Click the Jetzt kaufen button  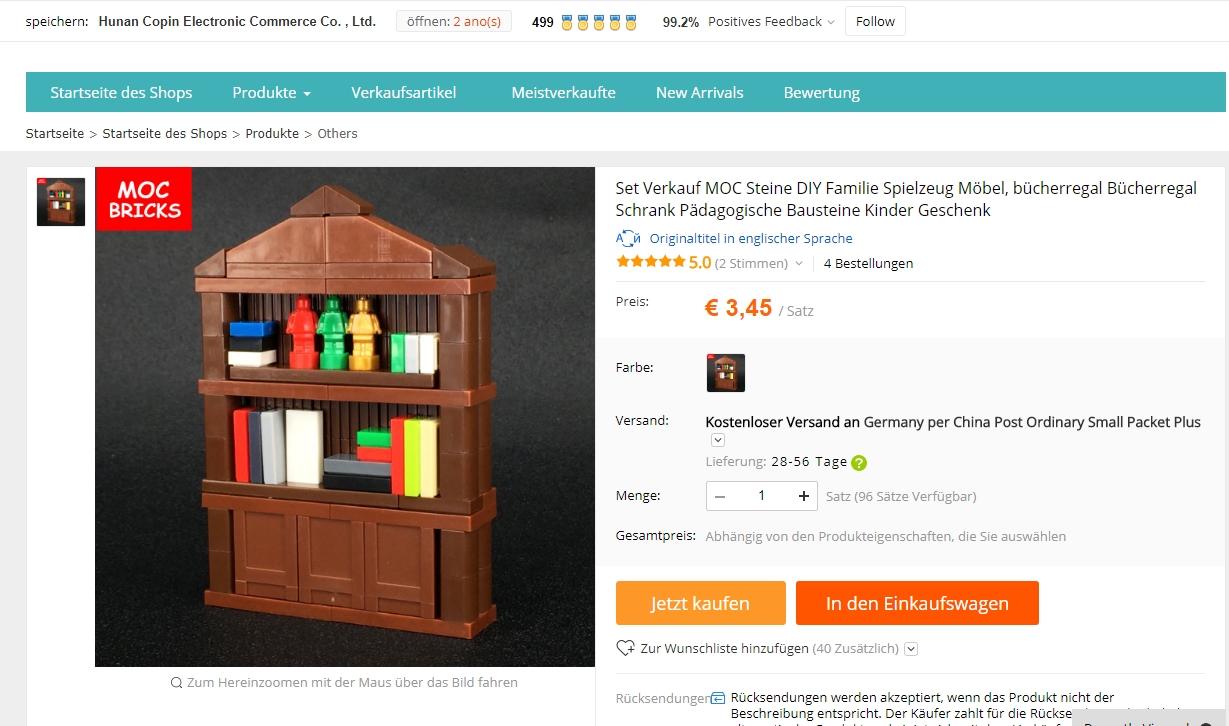pyautogui.click(x=701, y=603)
